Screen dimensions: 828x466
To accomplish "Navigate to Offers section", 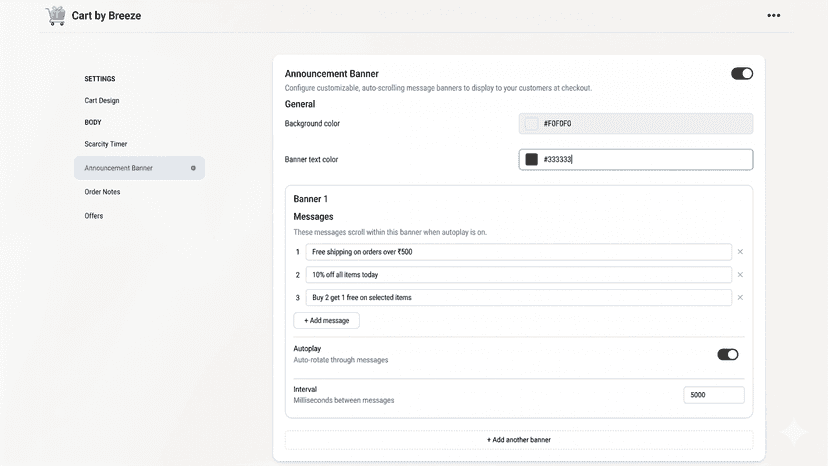I will point(93,216).
